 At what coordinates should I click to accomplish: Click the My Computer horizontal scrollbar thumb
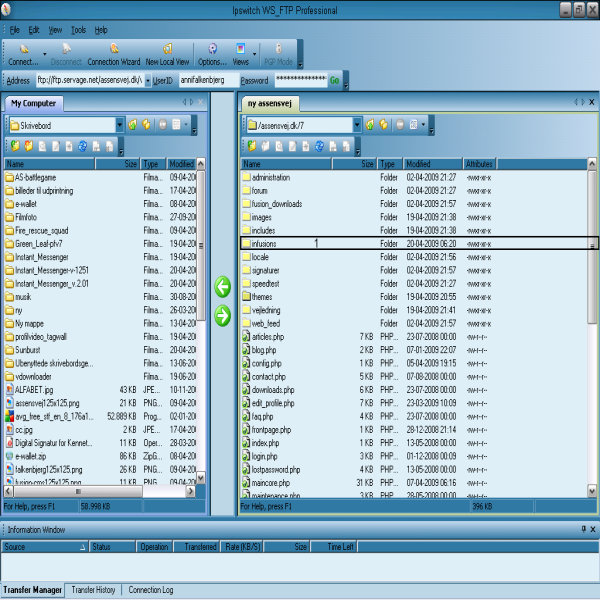pyautogui.click(x=78, y=491)
